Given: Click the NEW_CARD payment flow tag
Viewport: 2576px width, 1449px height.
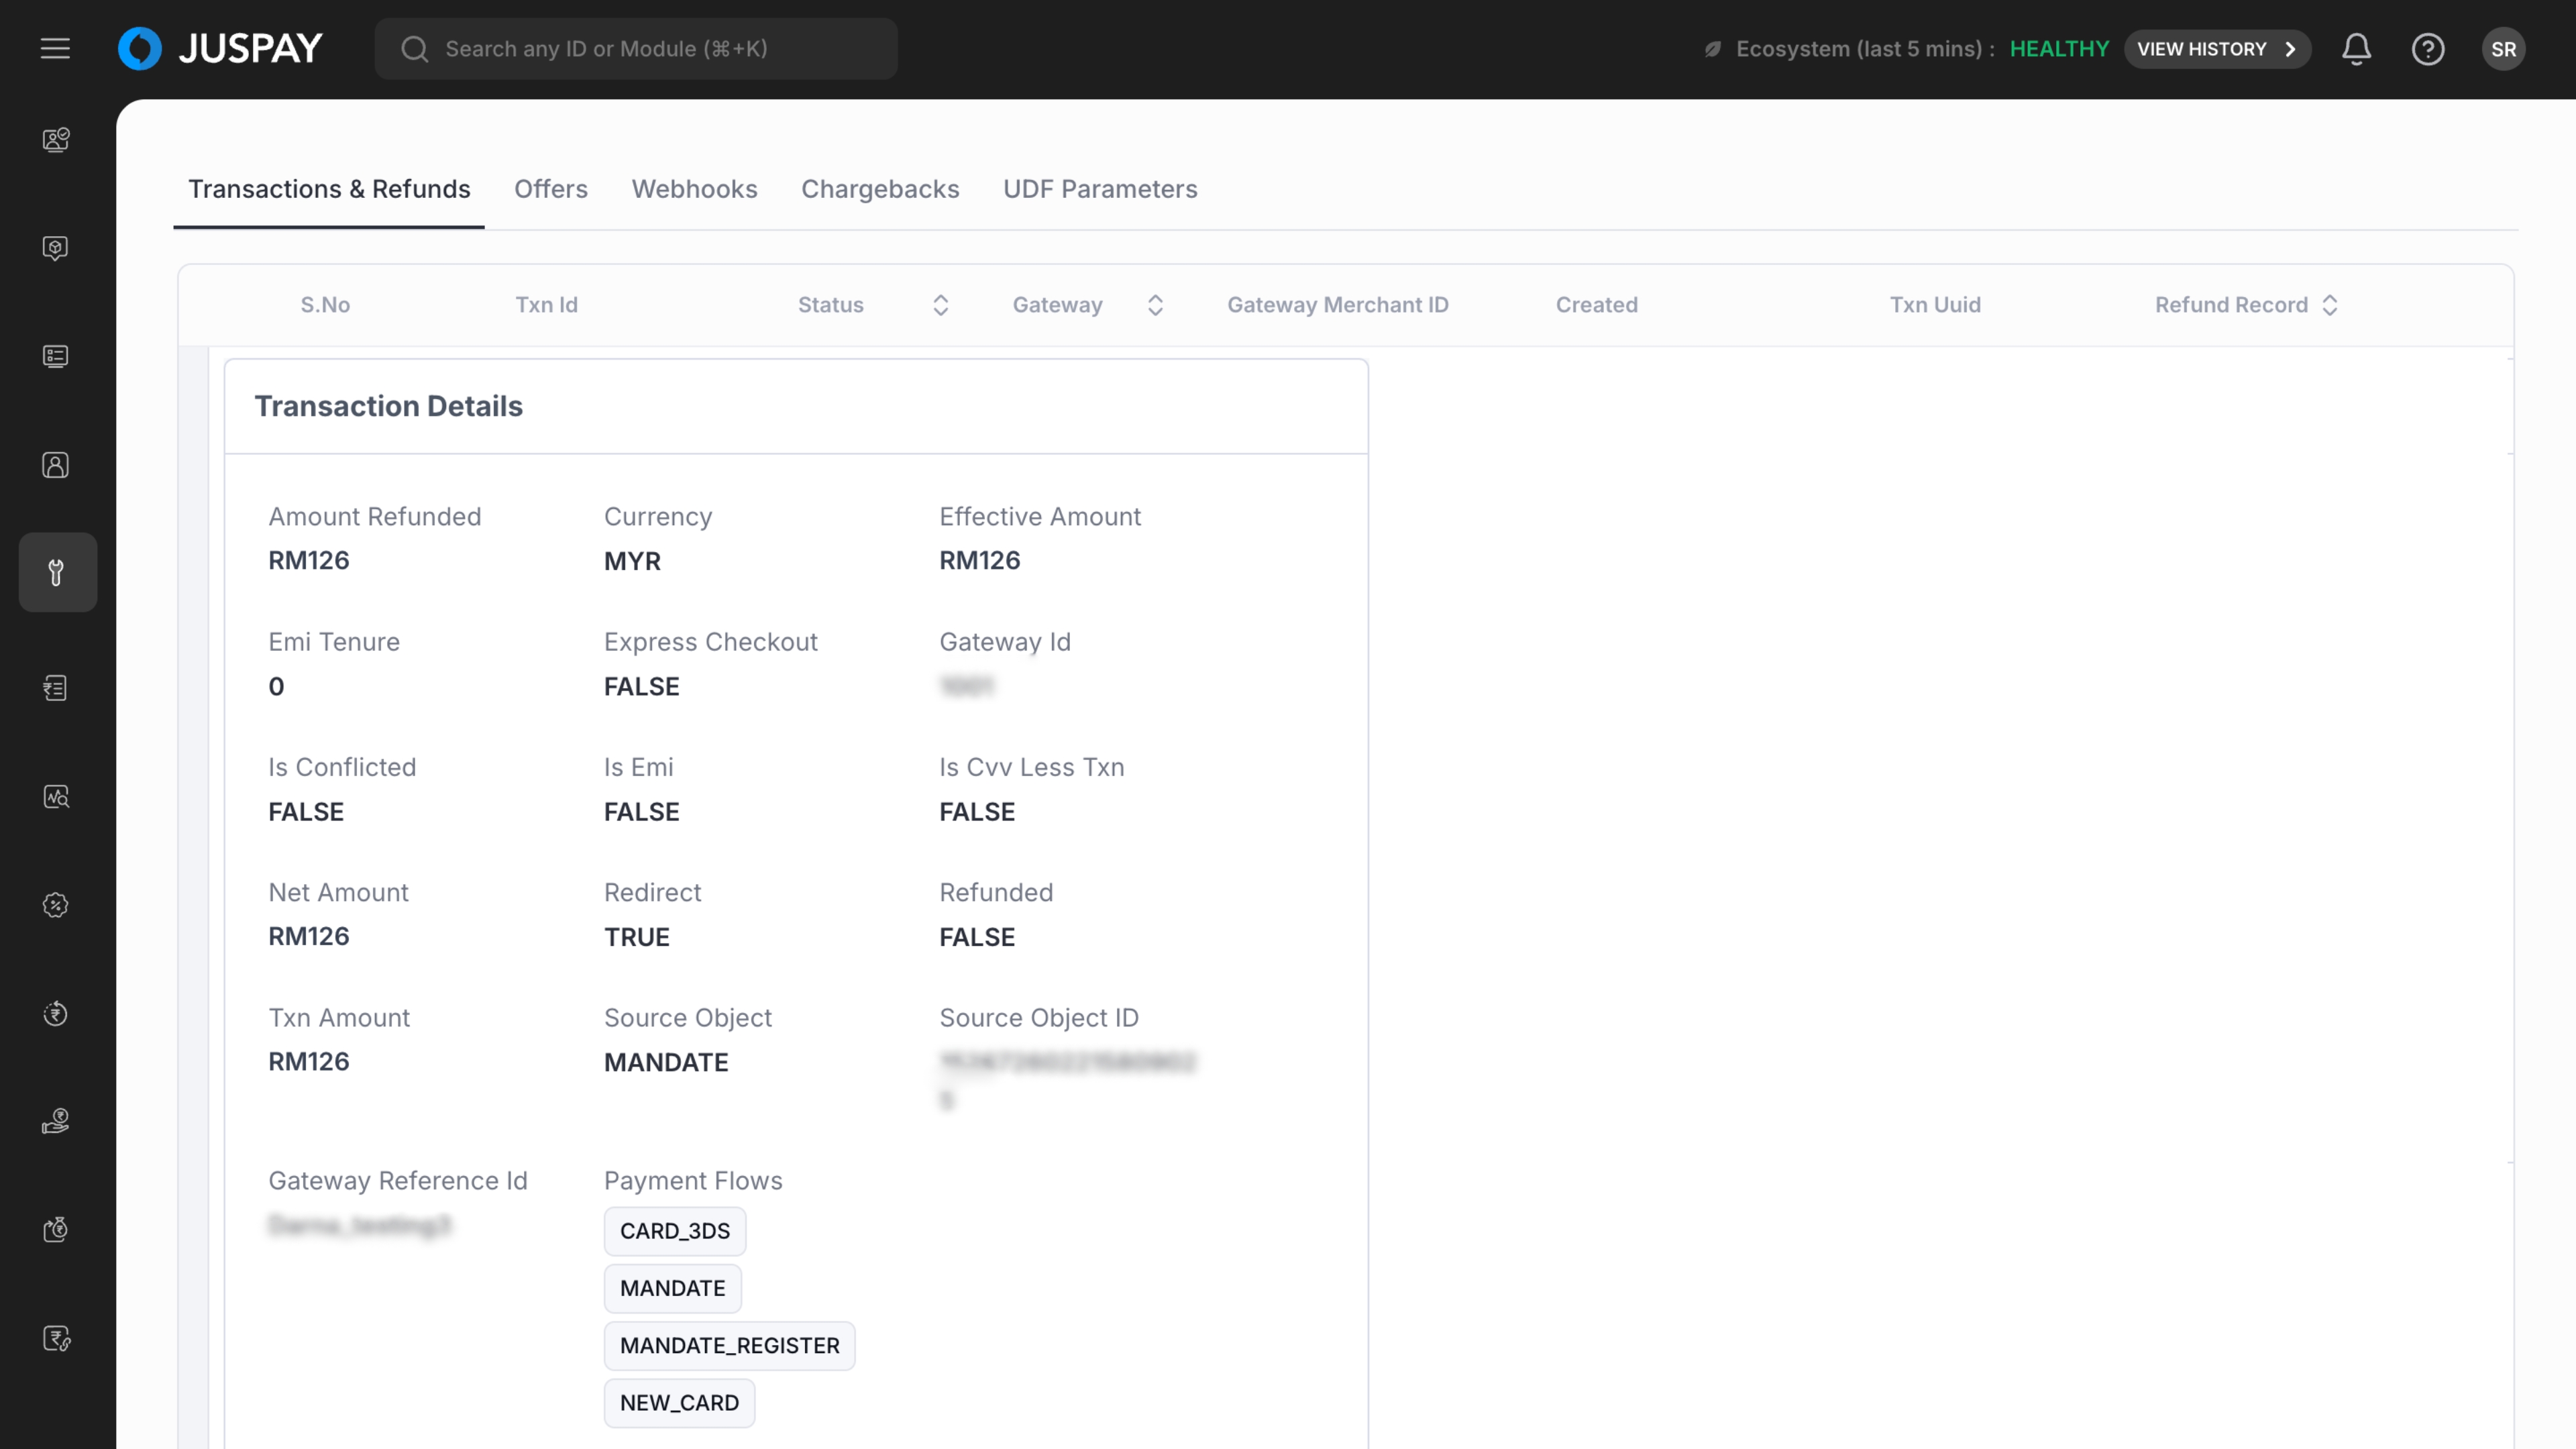Looking at the screenshot, I should 679,1403.
